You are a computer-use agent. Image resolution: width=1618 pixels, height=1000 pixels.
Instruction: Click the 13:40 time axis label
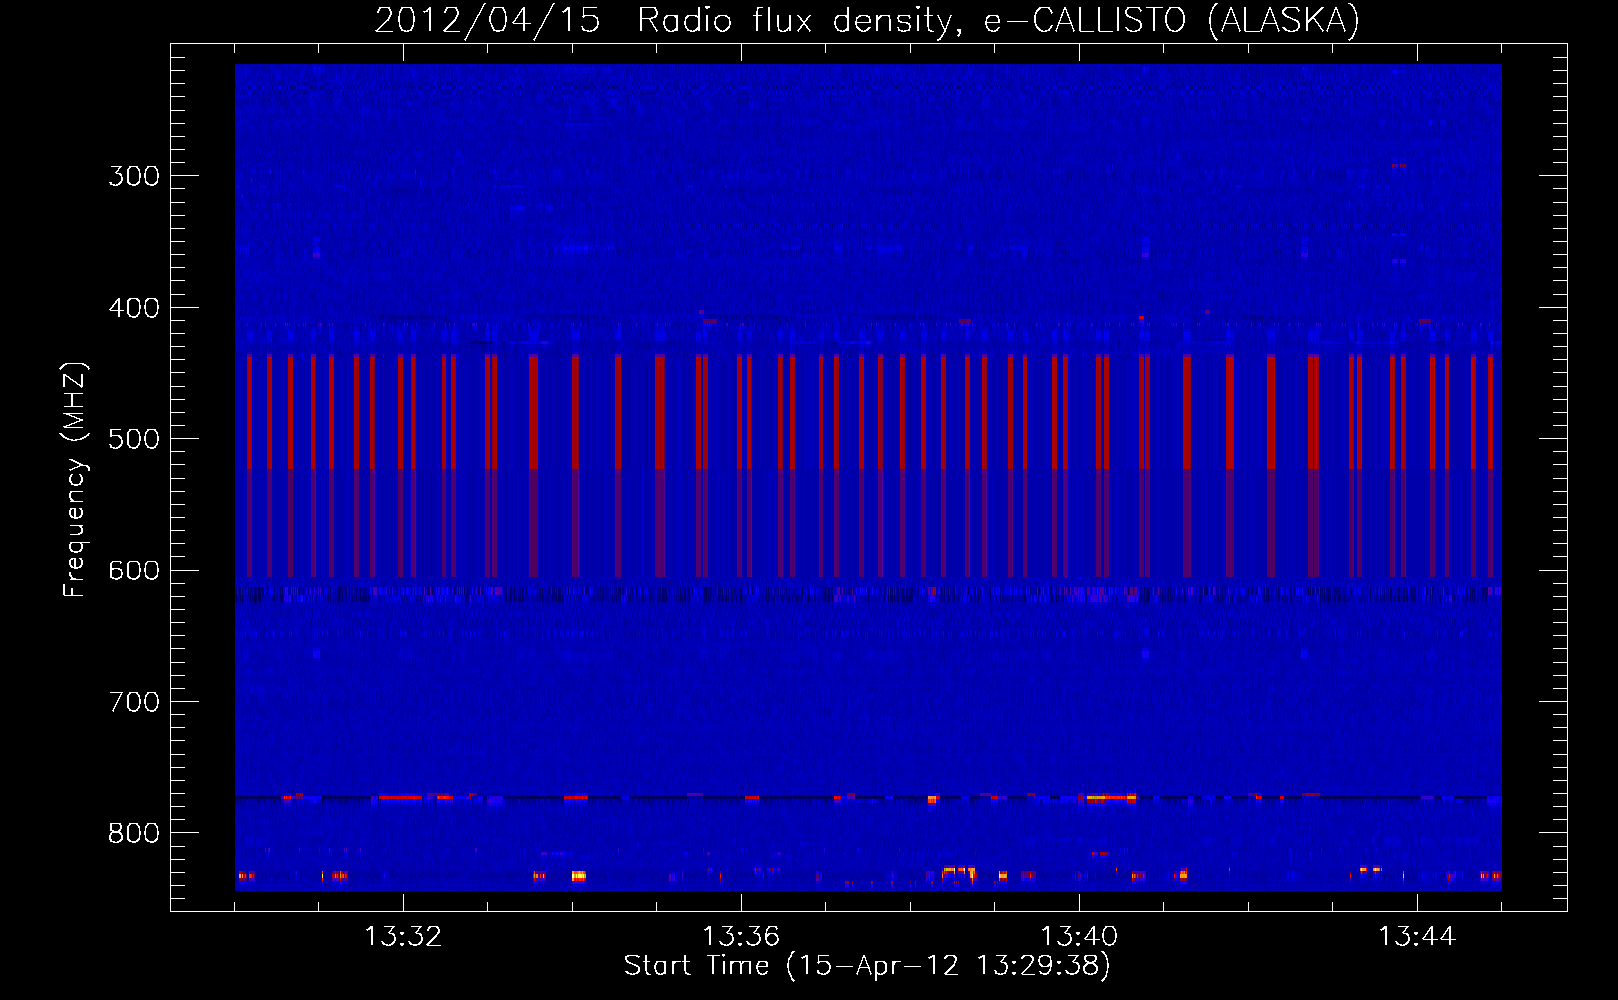1079,937
